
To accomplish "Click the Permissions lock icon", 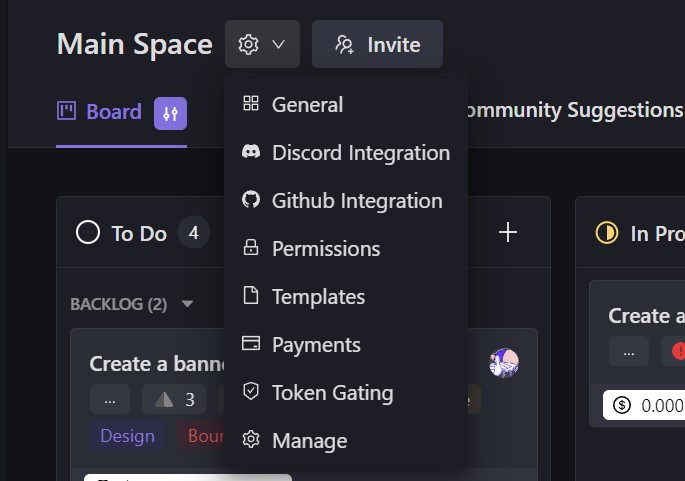I will coord(251,249).
